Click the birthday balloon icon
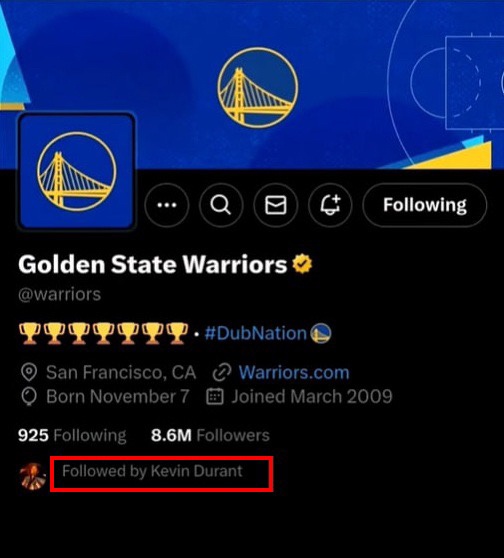The image size is (504, 558). pos(29,396)
